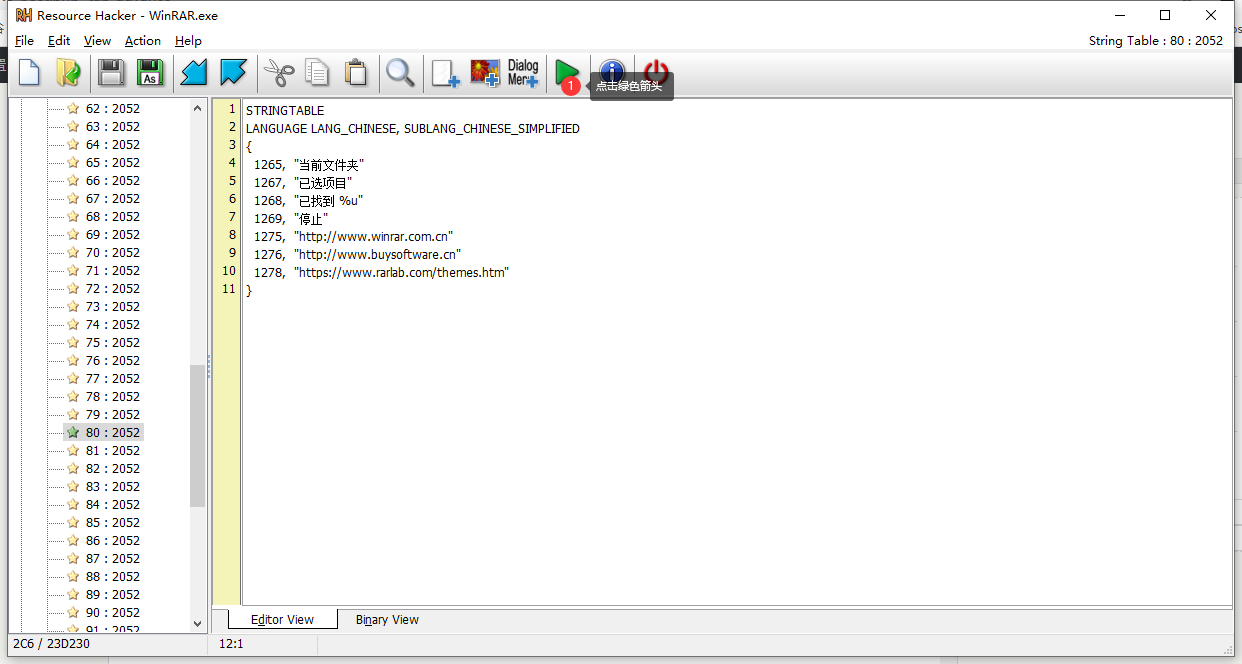Select tree item 62 : 2052
Image resolution: width=1242 pixels, height=664 pixels.
click(112, 109)
